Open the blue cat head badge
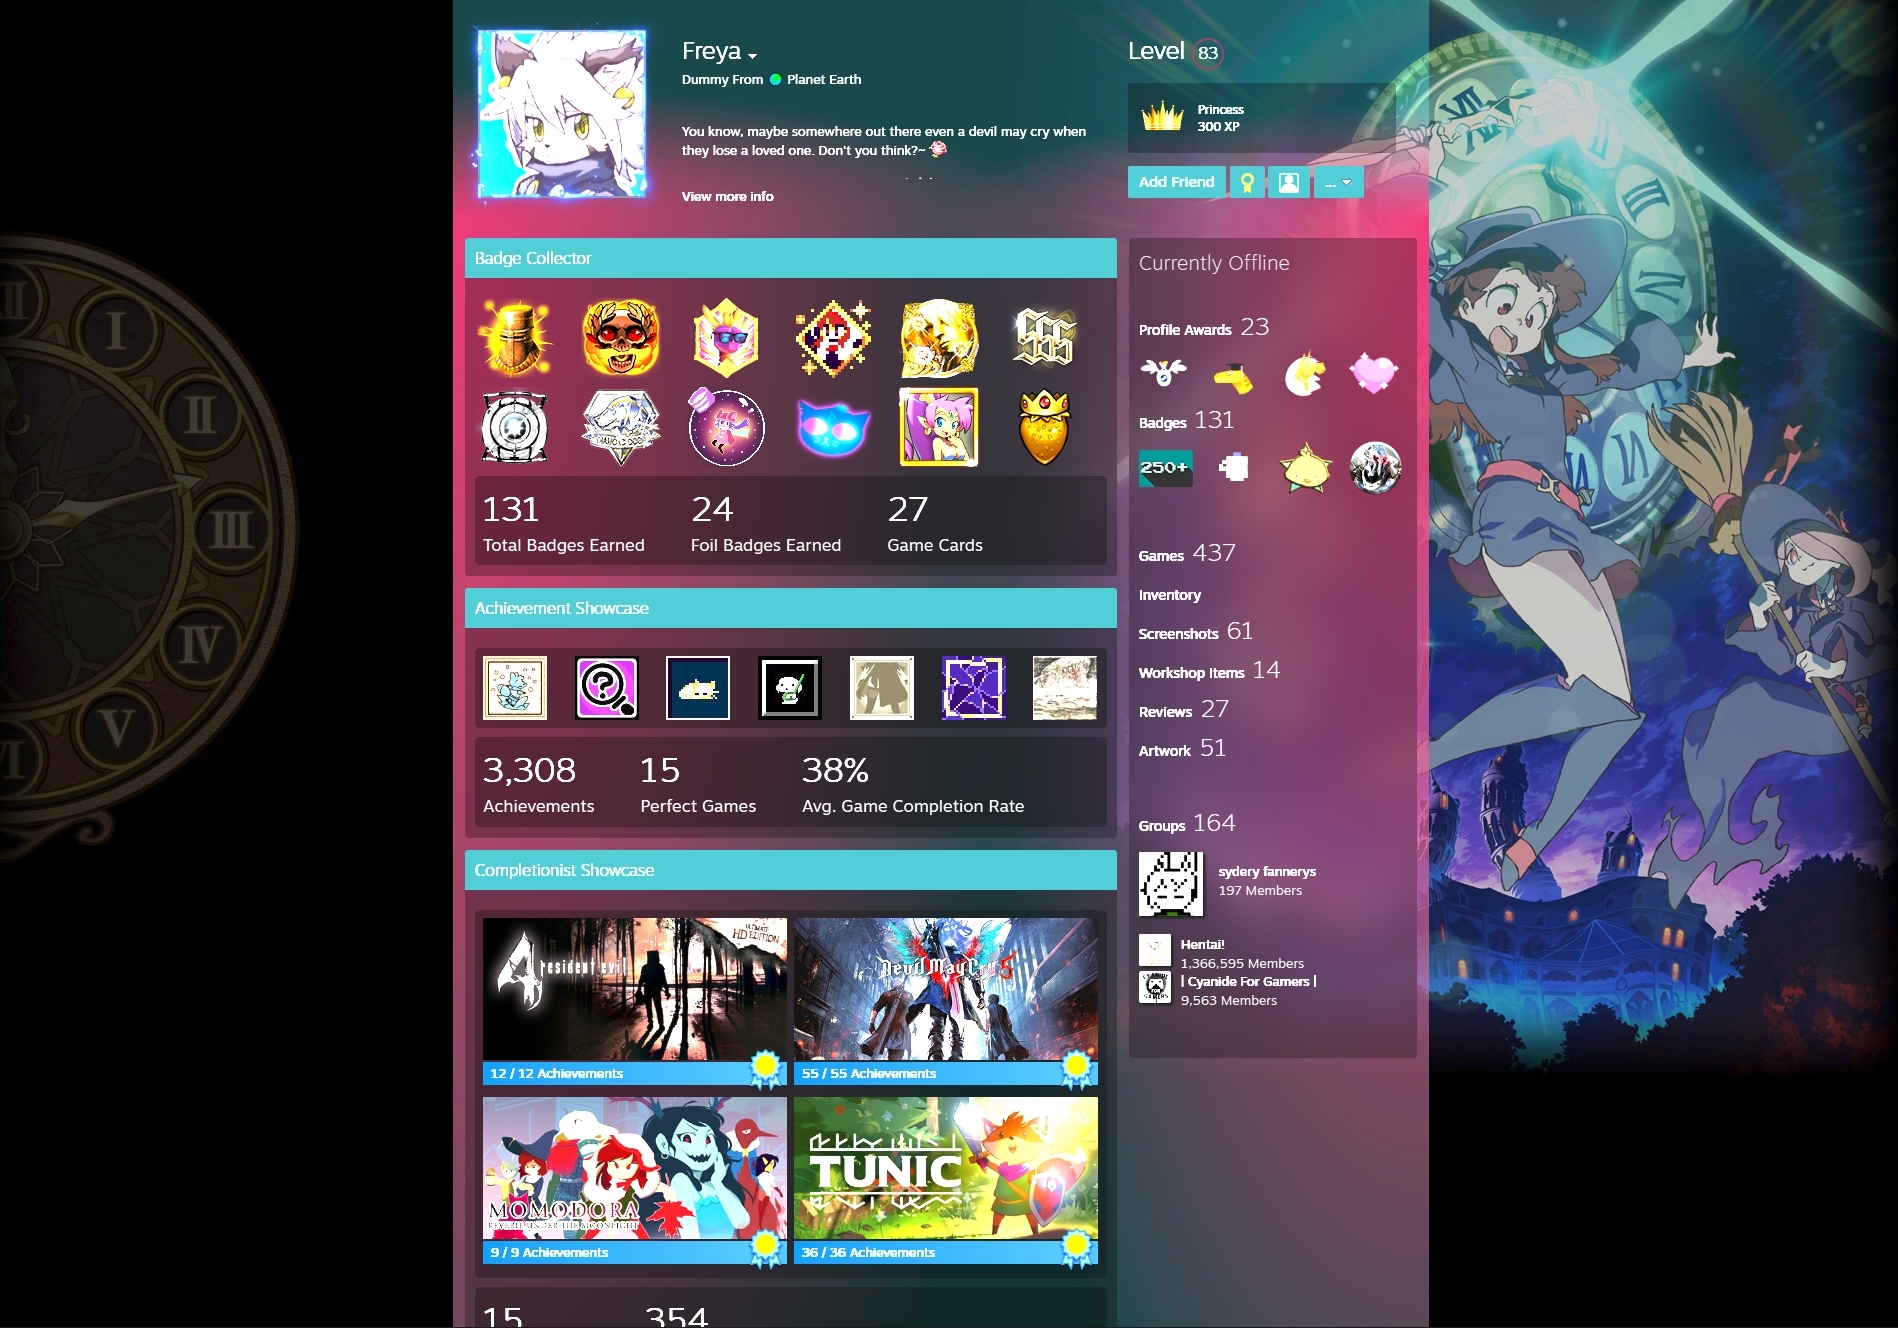 pos(833,428)
